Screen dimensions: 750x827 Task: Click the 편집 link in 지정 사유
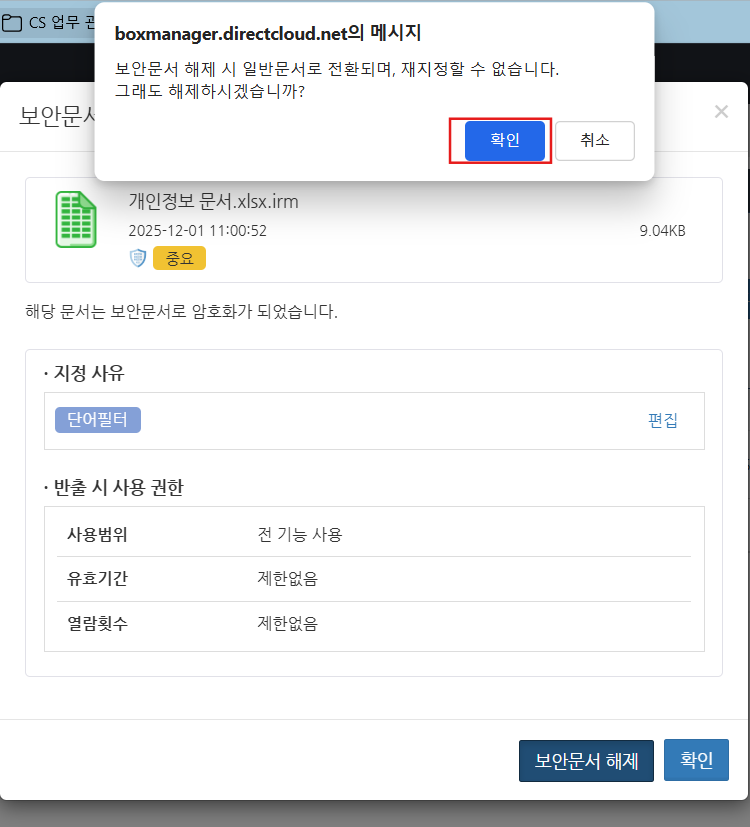coord(662,421)
